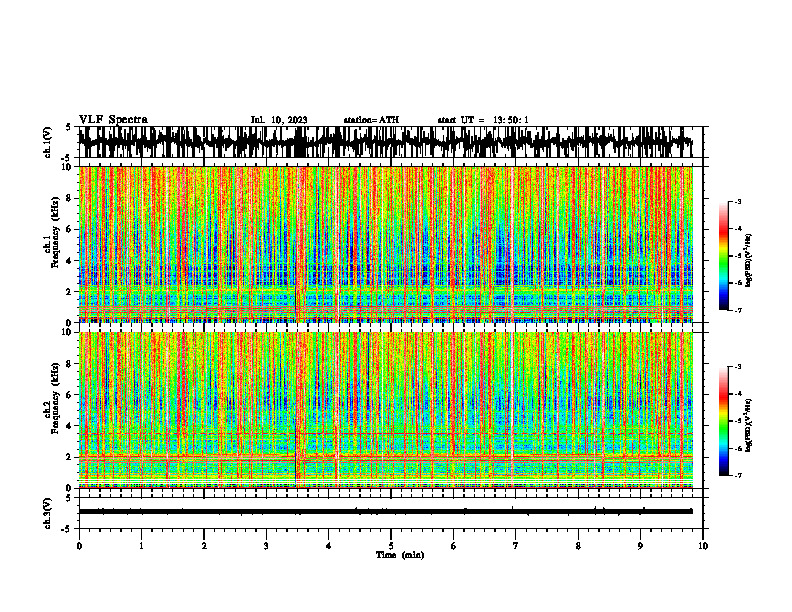
Task: Click the "start UT = 13:50:1" header text
Action: pos(483,120)
